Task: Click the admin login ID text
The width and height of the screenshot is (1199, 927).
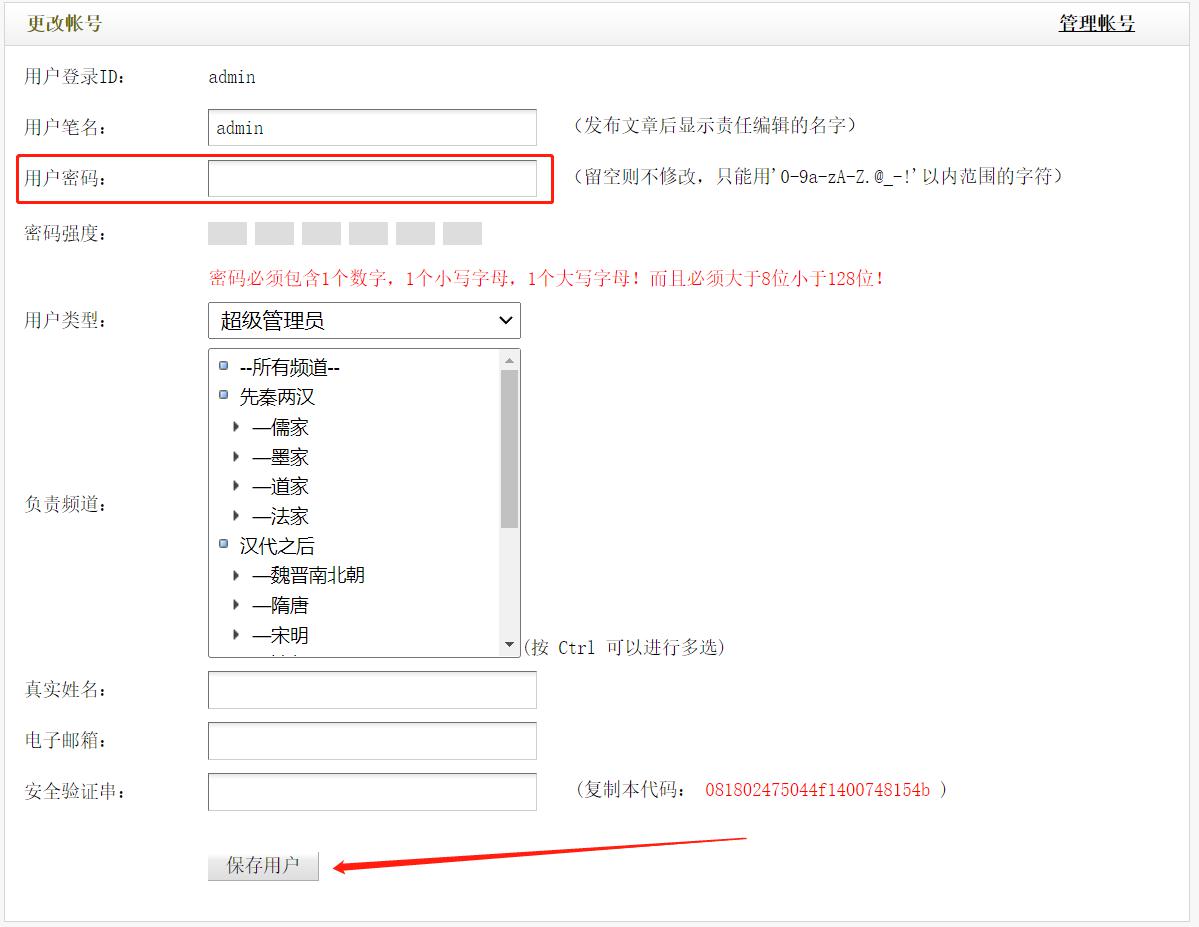Action: click(232, 77)
